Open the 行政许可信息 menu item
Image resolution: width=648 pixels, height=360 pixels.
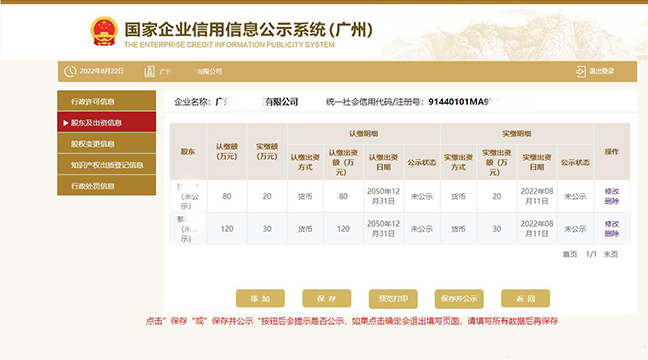click(x=107, y=101)
